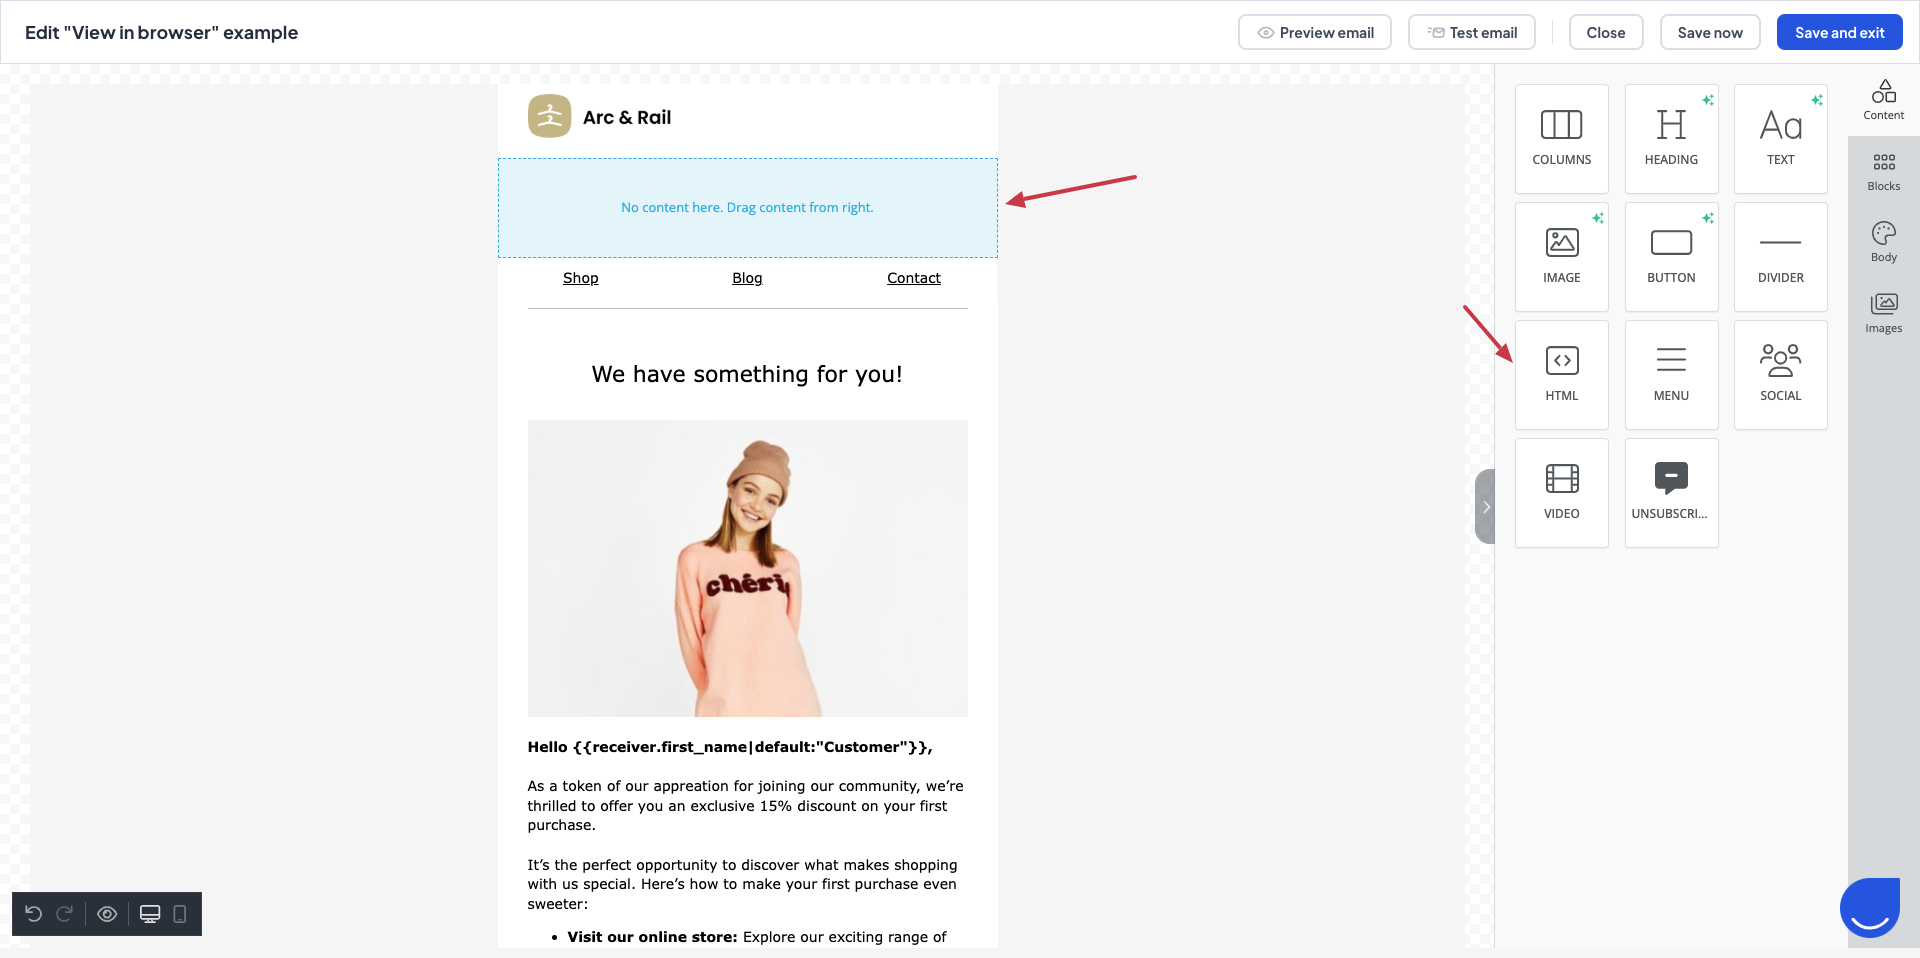The image size is (1920, 958).
Task: Select the Divider content block
Action: point(1780,256)
